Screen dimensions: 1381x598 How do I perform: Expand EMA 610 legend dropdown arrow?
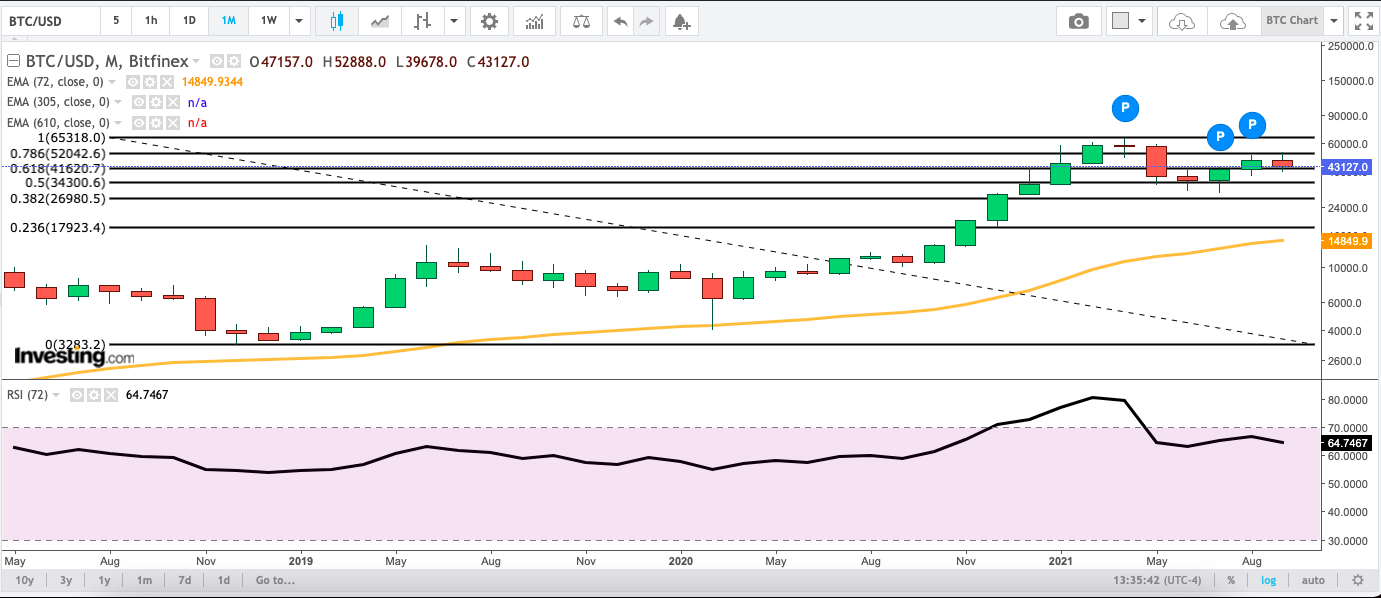(120, 122)
